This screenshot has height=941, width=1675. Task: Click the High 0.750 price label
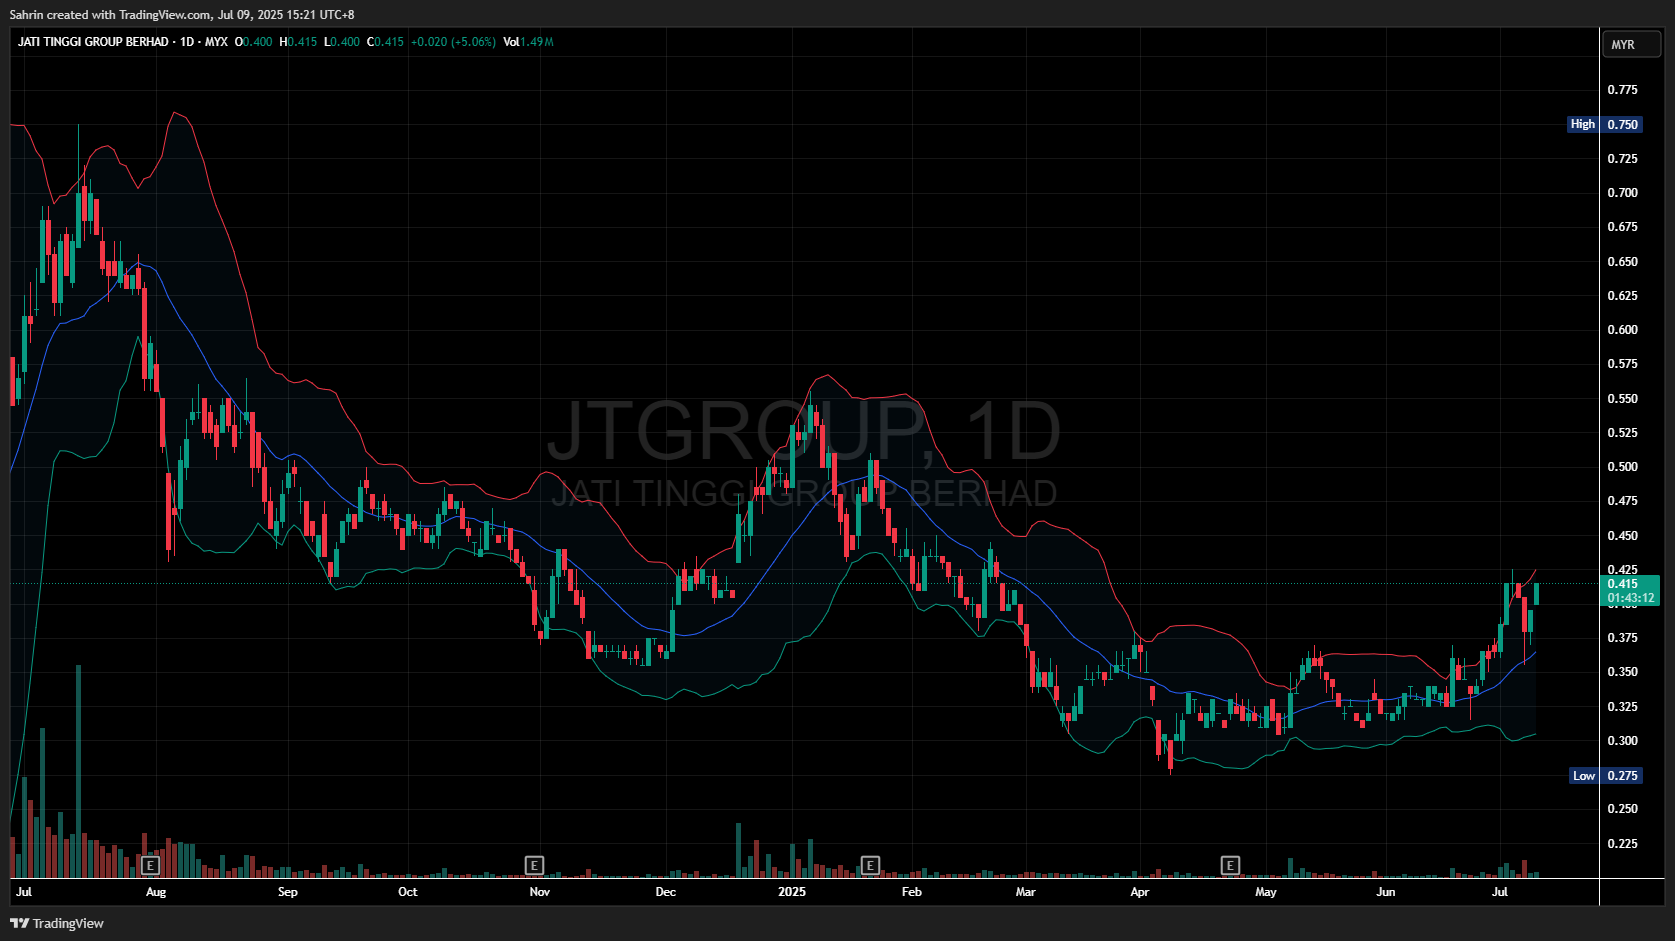pos(1604,124)
